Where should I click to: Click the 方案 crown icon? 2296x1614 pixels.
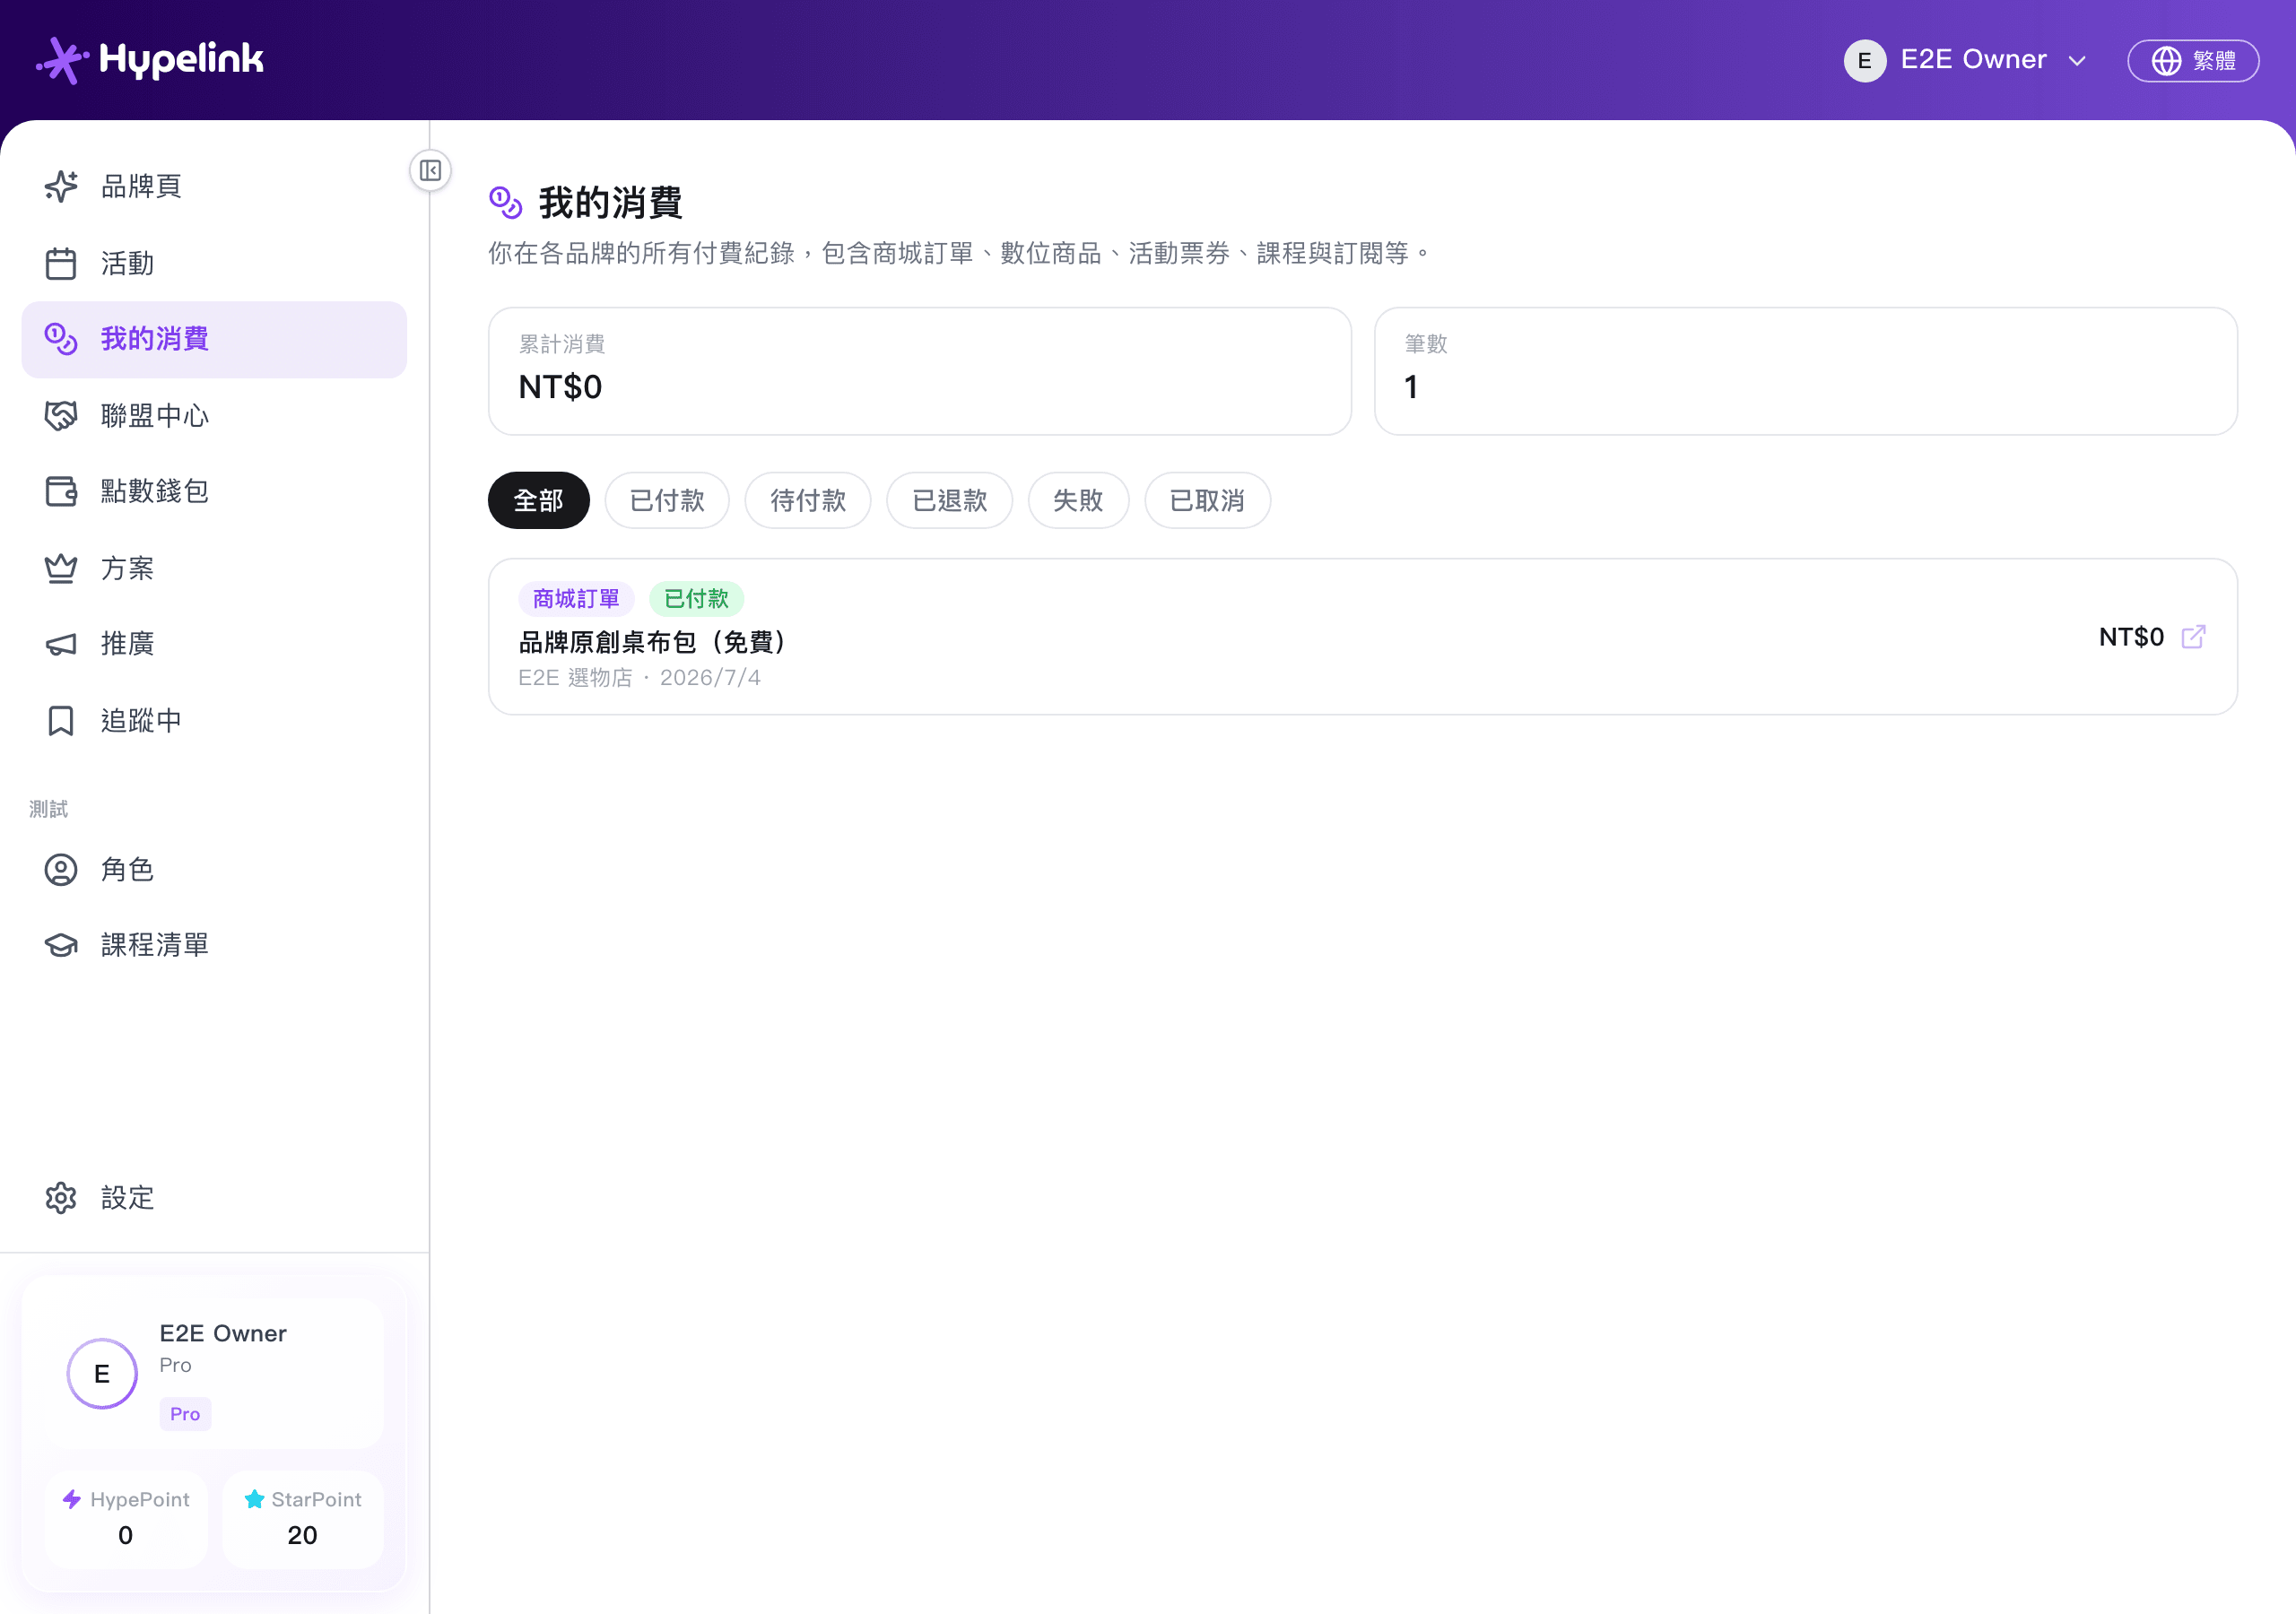61,568
